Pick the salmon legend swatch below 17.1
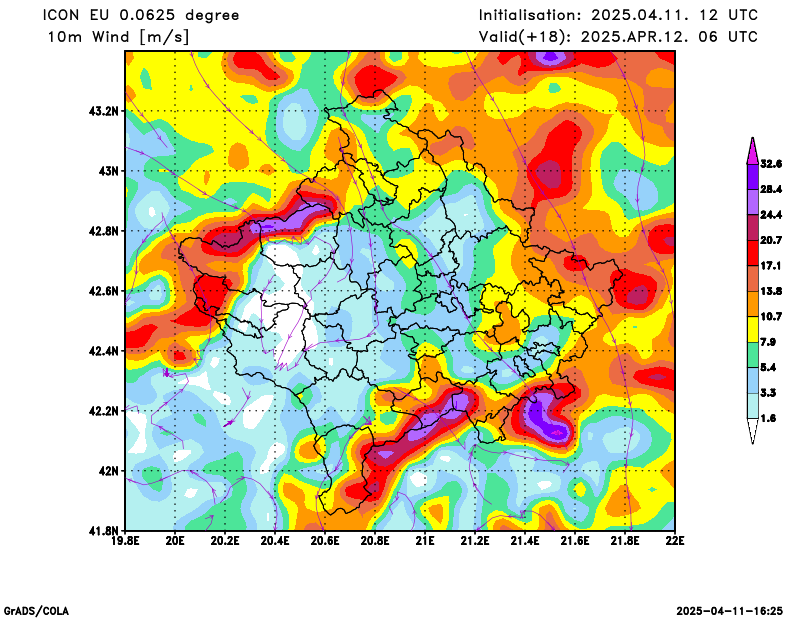This screenshot has height=618, width=800. tap(752, 279)
